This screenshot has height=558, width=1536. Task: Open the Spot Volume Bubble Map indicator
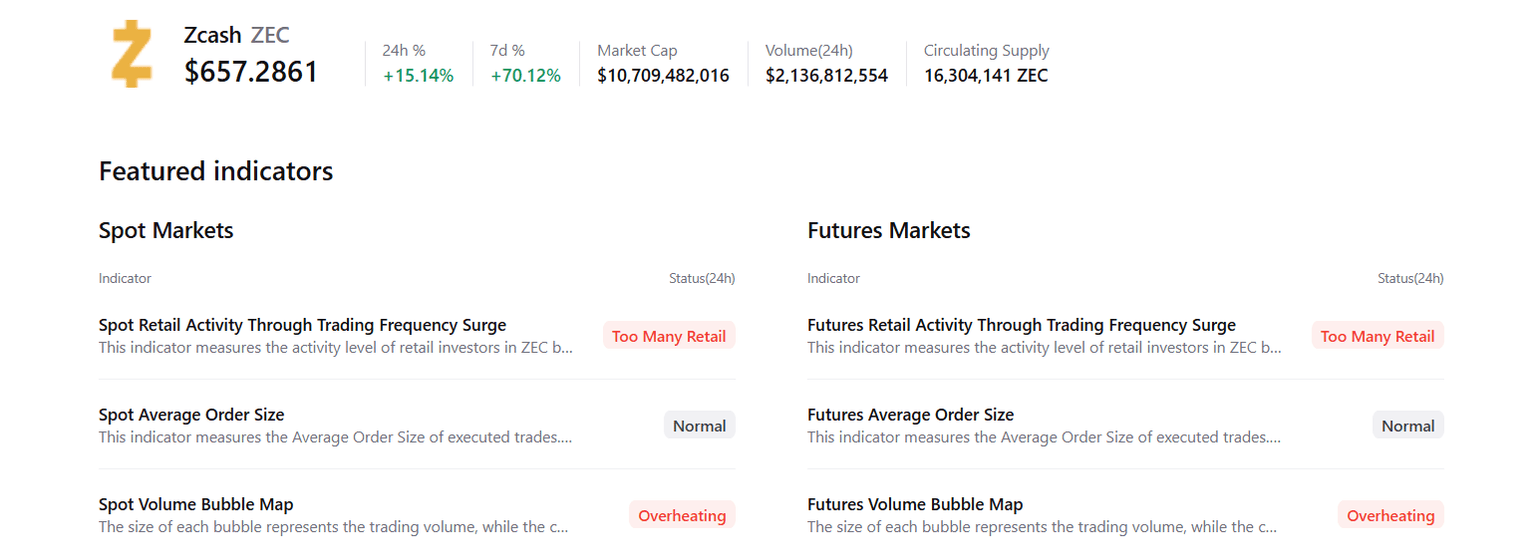click(196, 505)
